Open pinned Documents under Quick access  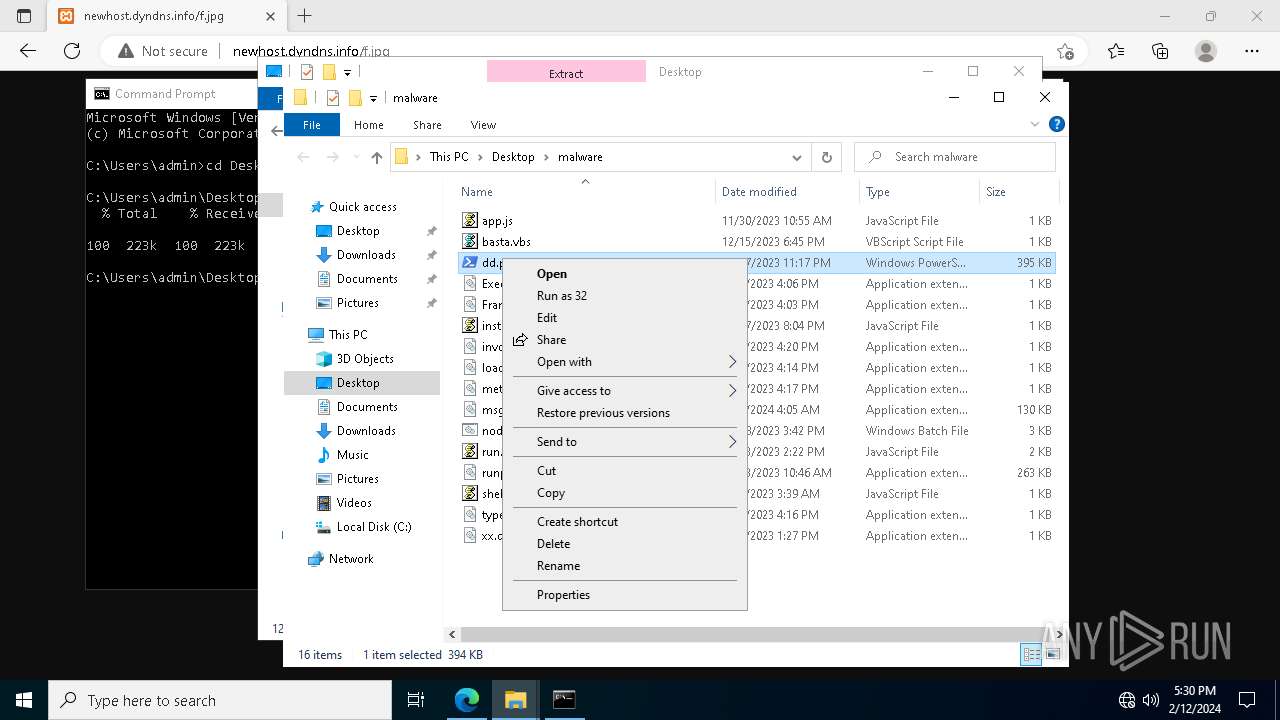pyautogui.click(x=367, y=279)
